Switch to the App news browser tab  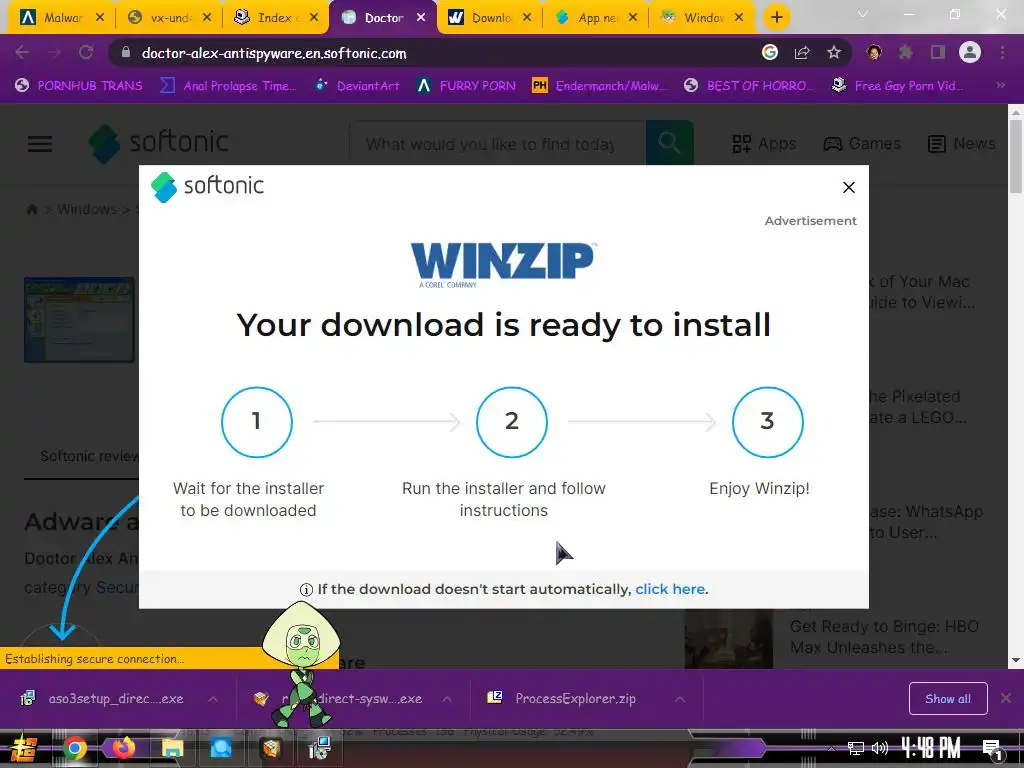click(596, 18)
